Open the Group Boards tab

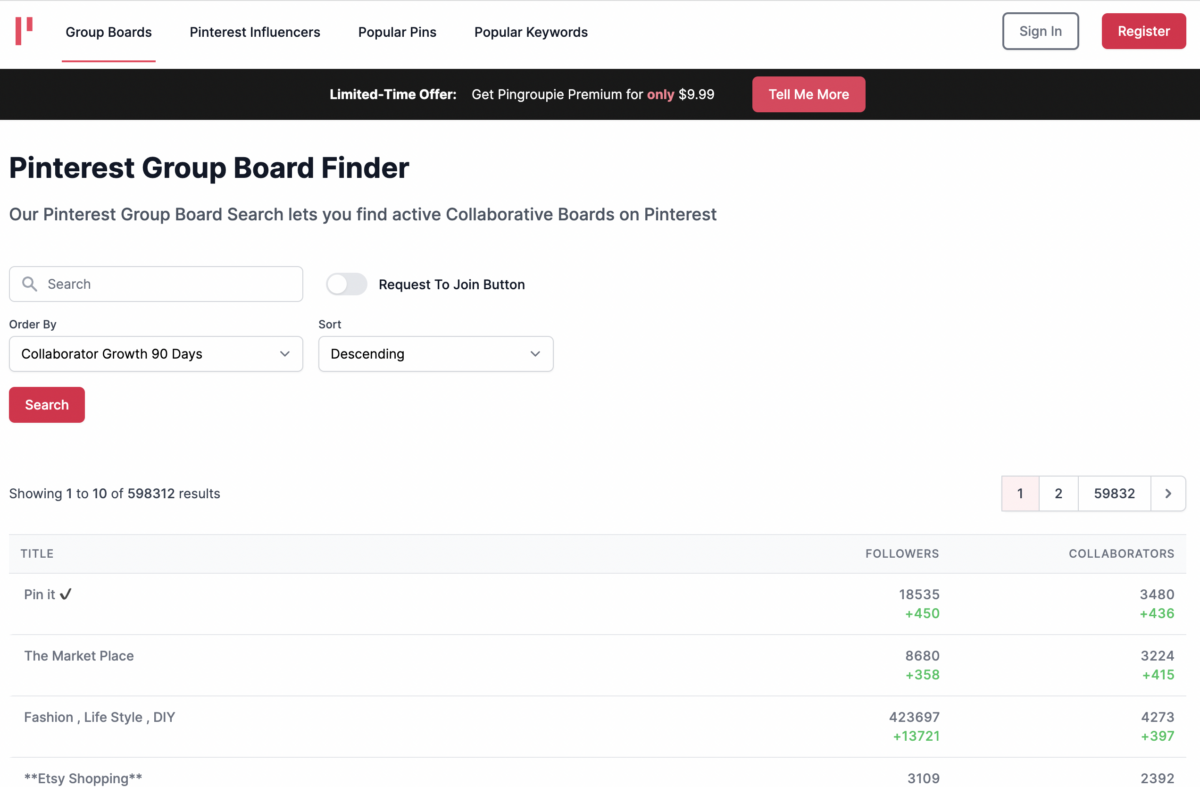click(x=109, y=32)
